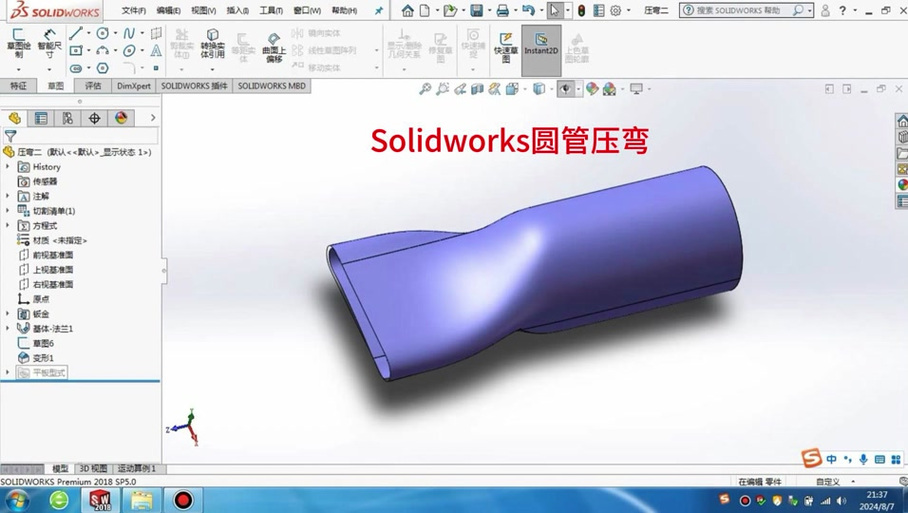
Task: Open the Options gear icon
Action: (616, 10)
